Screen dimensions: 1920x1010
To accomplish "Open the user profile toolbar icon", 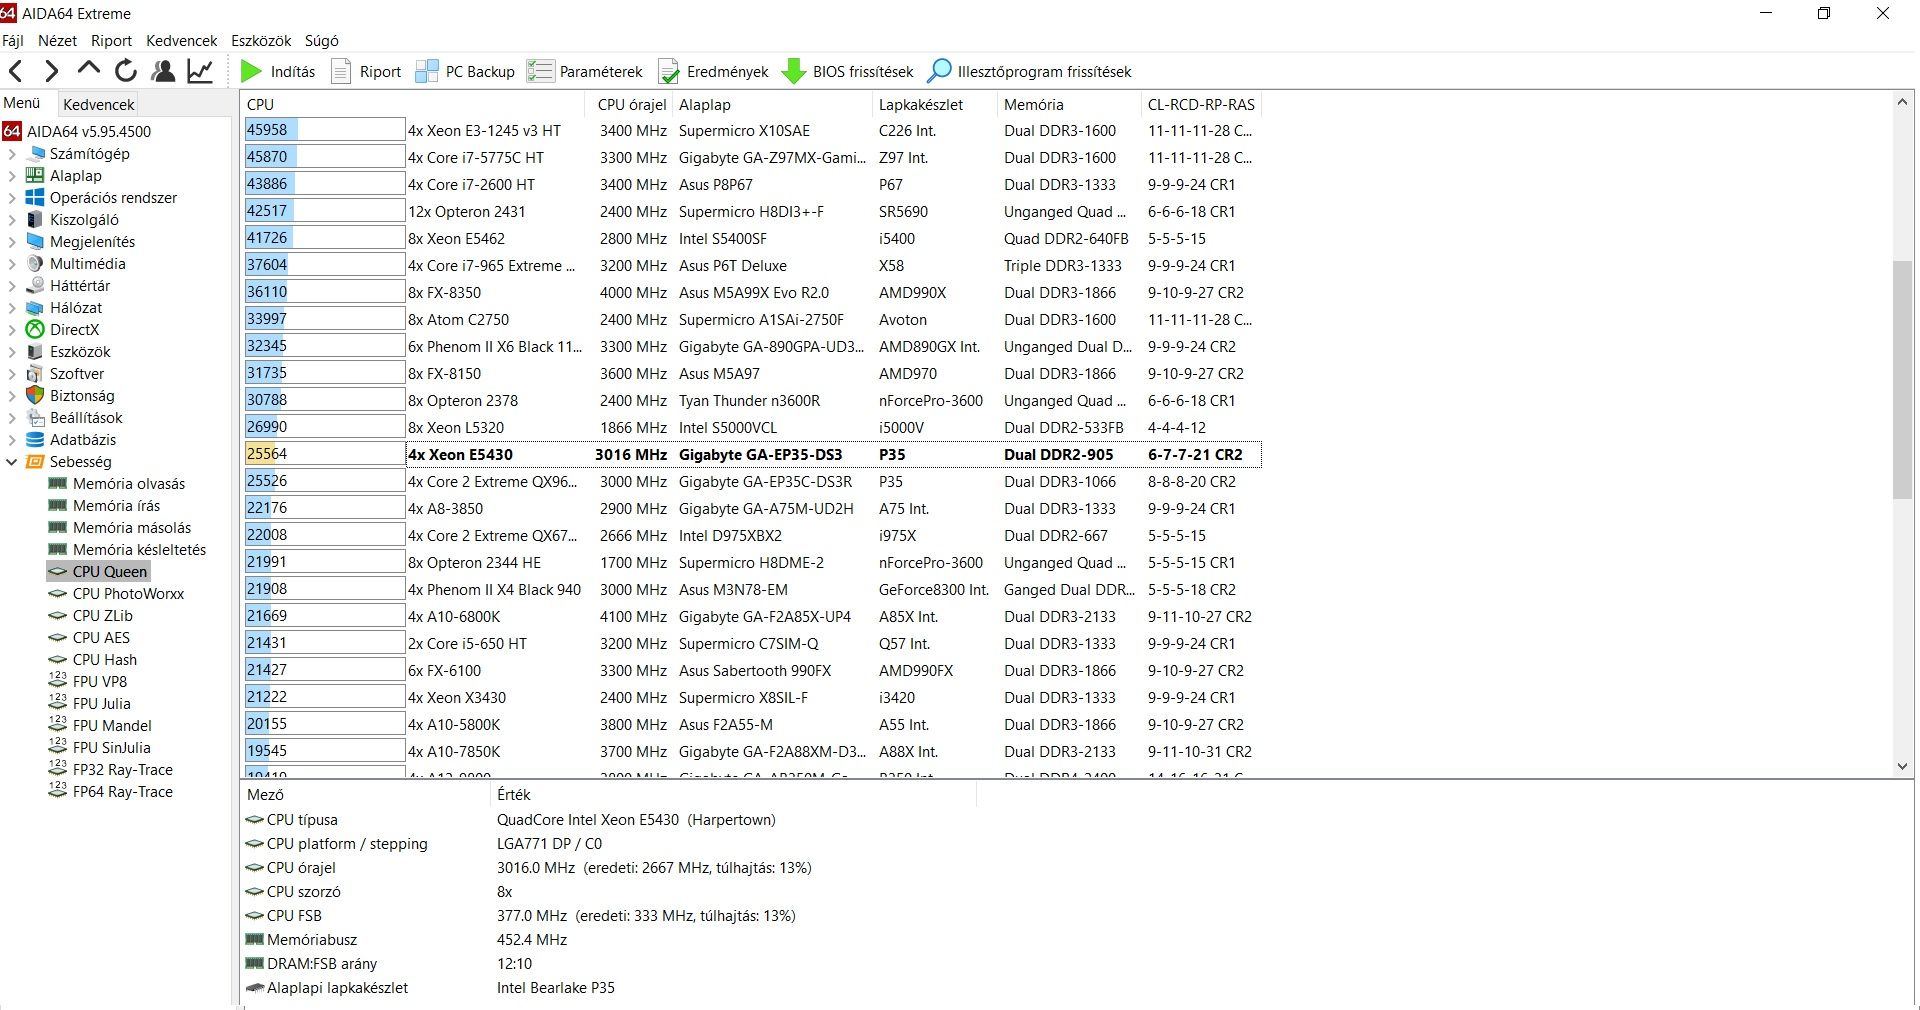I will click(x=163, y=71).
